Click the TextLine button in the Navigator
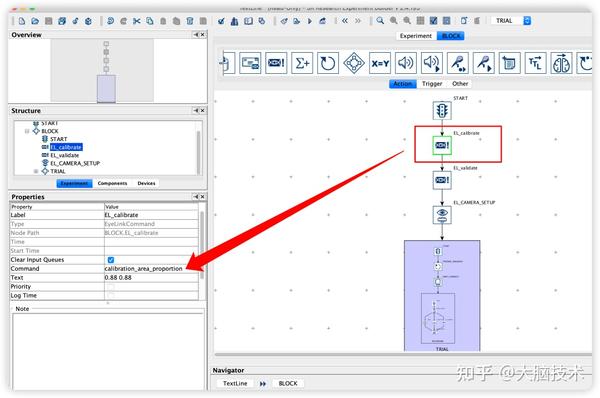The width and height of the screenshot is (600, 398). (x=235, y=383)
